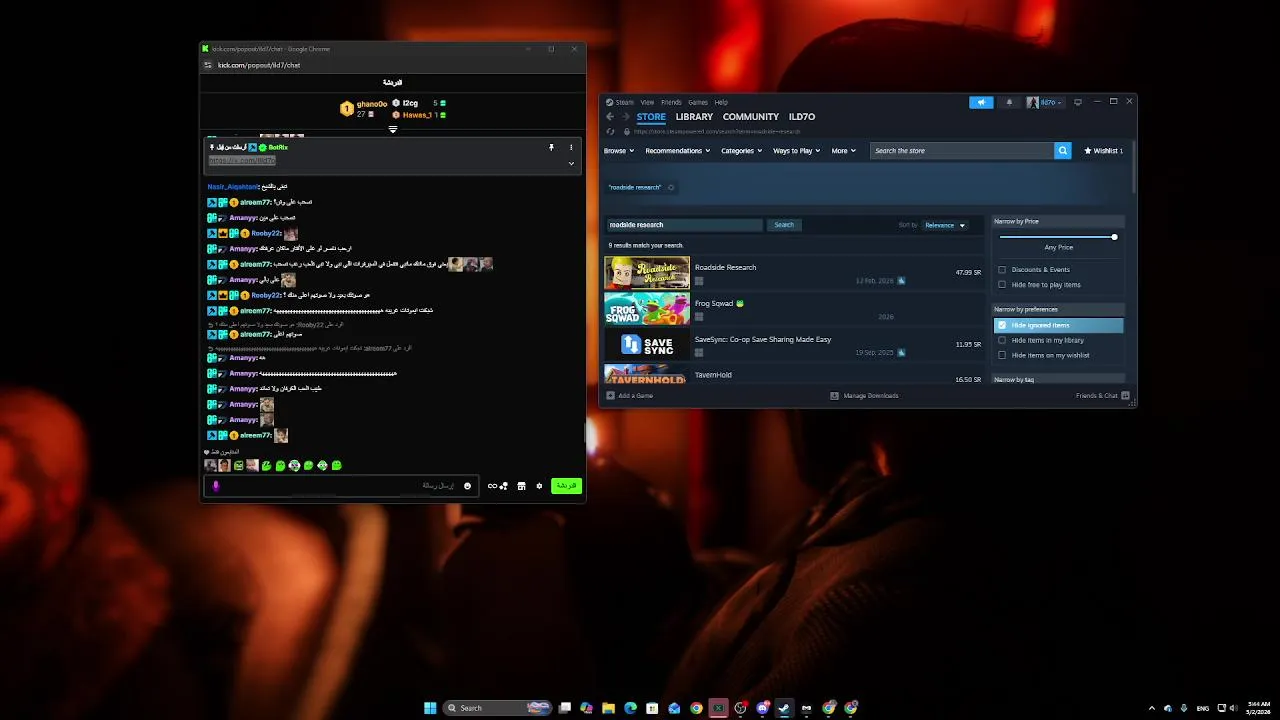Switch Steam to Big Picture mode icon
Viewport: 1280px width, 720px height.
point(1077,102)
